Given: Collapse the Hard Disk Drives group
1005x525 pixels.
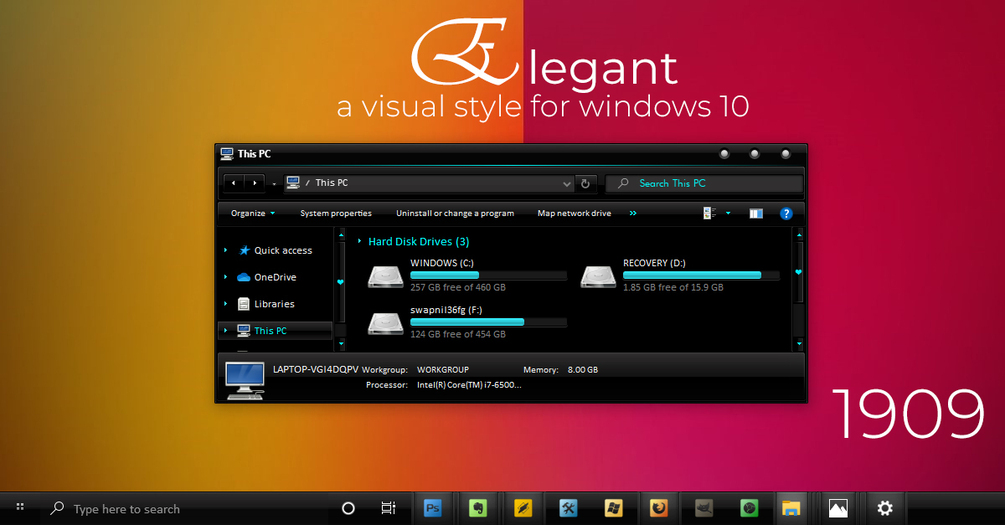Looking at the screenshot, I should click(x=360, y=241).
